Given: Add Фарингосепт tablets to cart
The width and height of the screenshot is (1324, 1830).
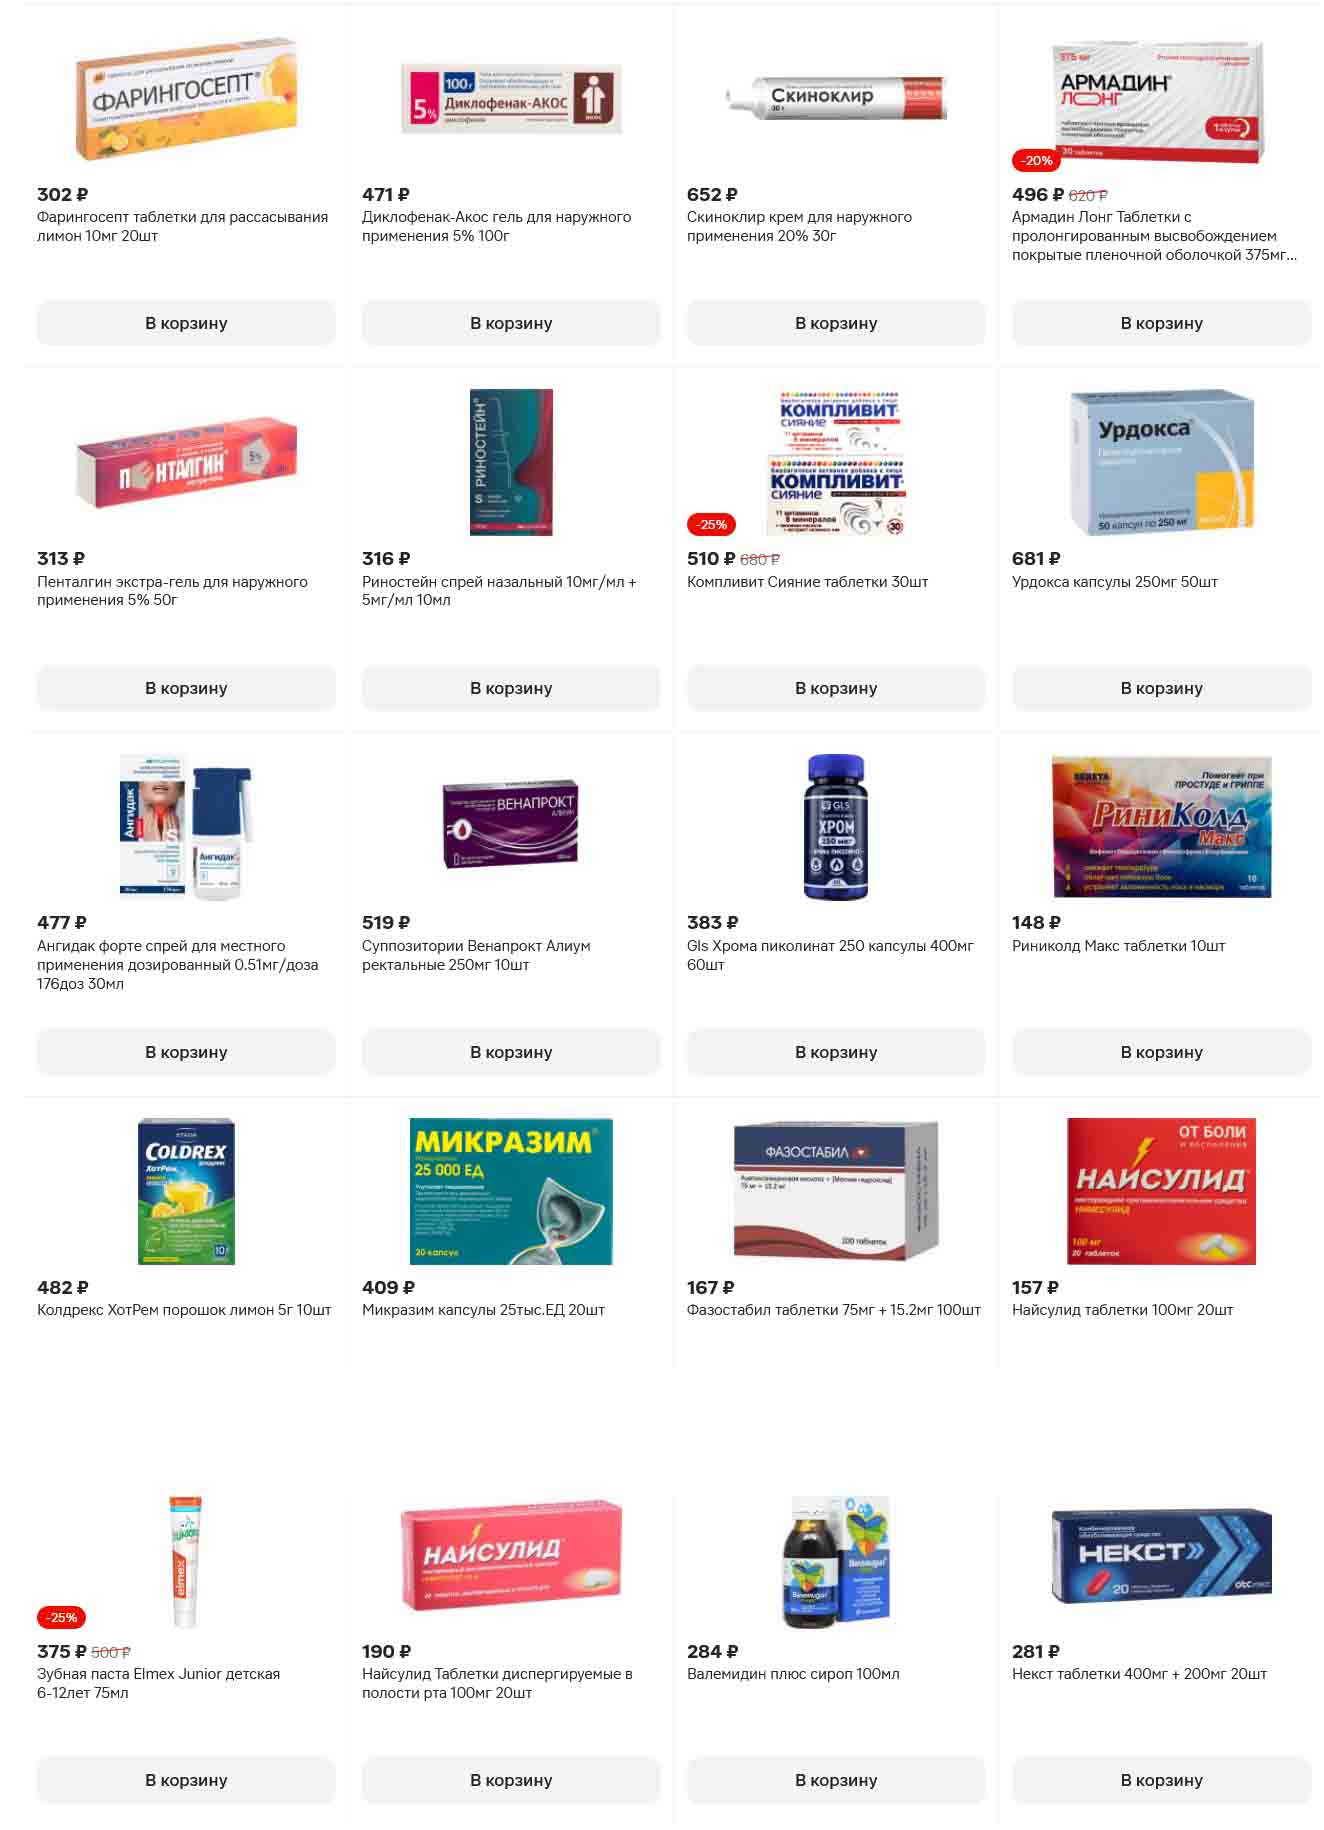Looking at the screenshot, I should pos(186,323).
